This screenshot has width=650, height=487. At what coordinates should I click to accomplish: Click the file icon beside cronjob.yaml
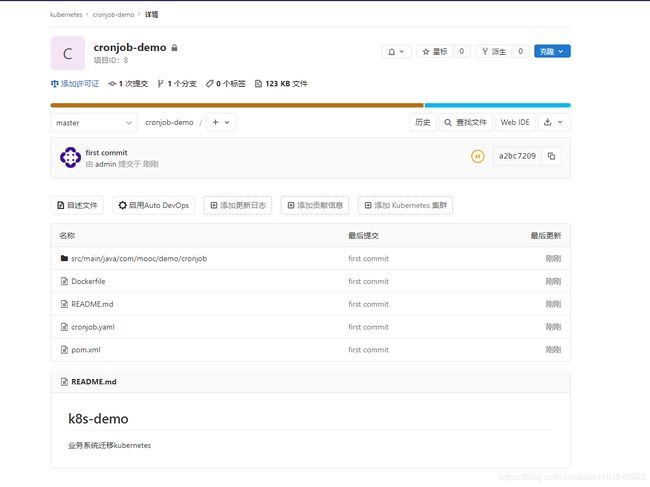pyautogui.click(x=64, y=327)
